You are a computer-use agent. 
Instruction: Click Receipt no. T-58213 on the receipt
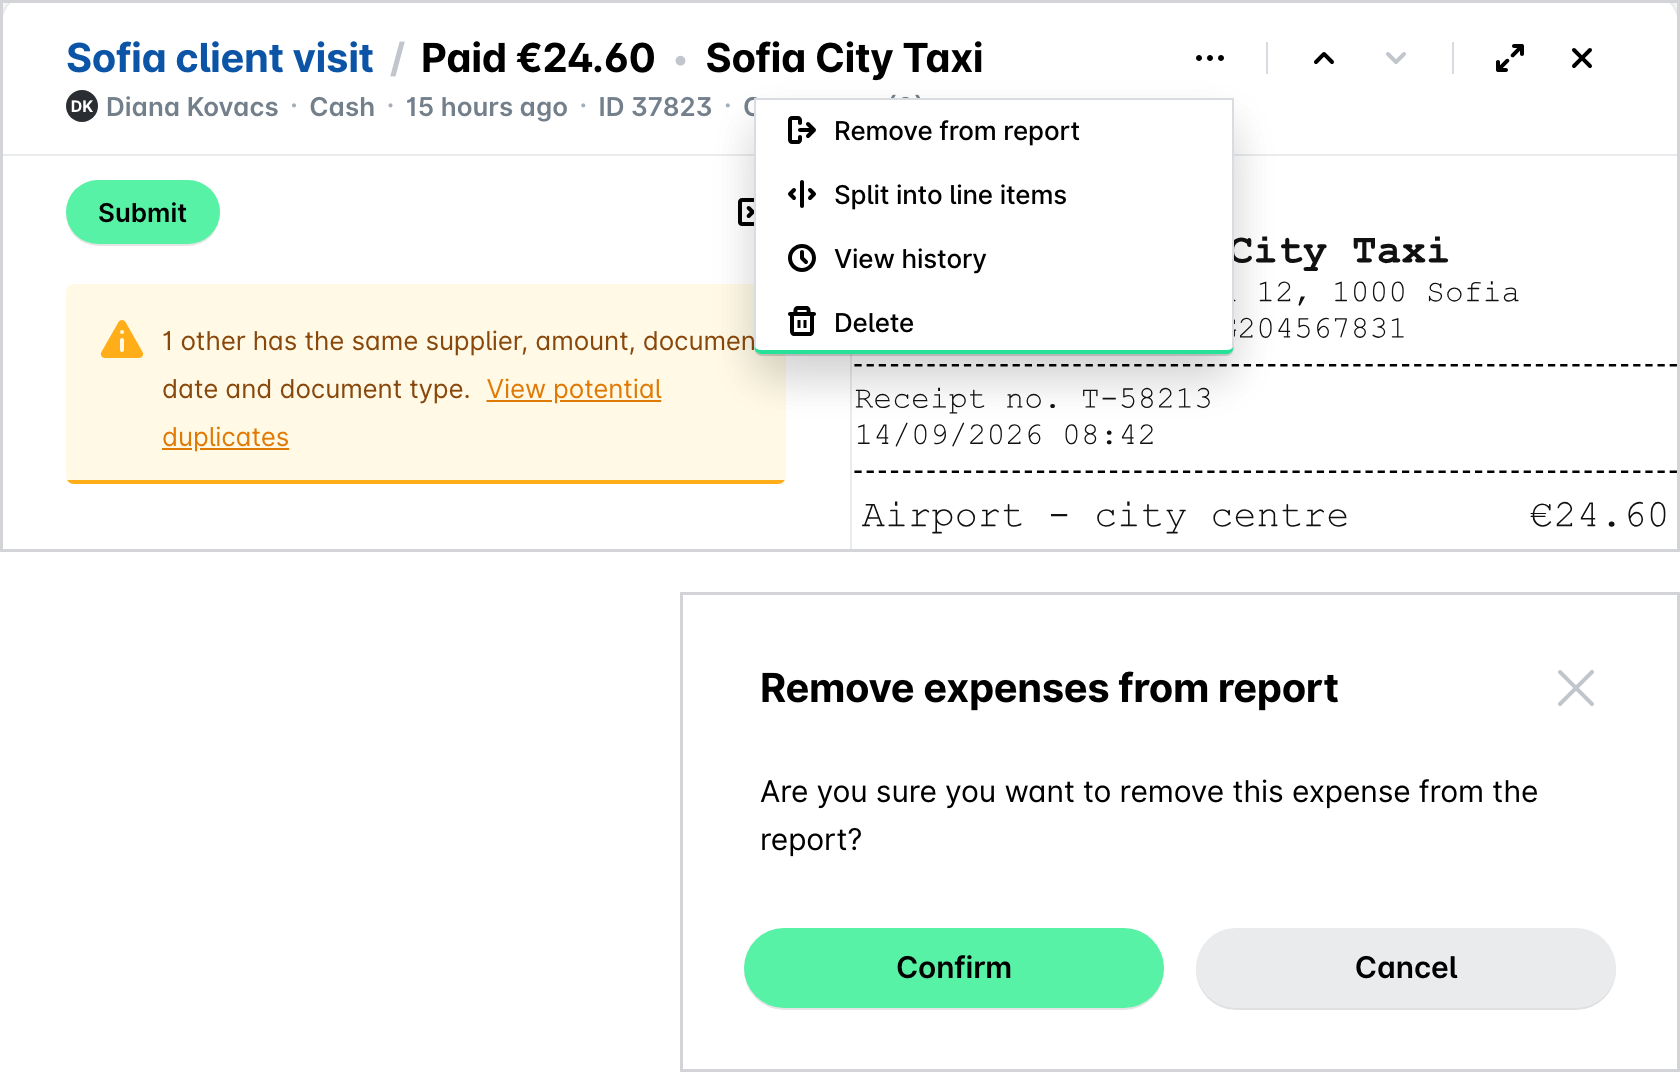tap(1033, 399)
